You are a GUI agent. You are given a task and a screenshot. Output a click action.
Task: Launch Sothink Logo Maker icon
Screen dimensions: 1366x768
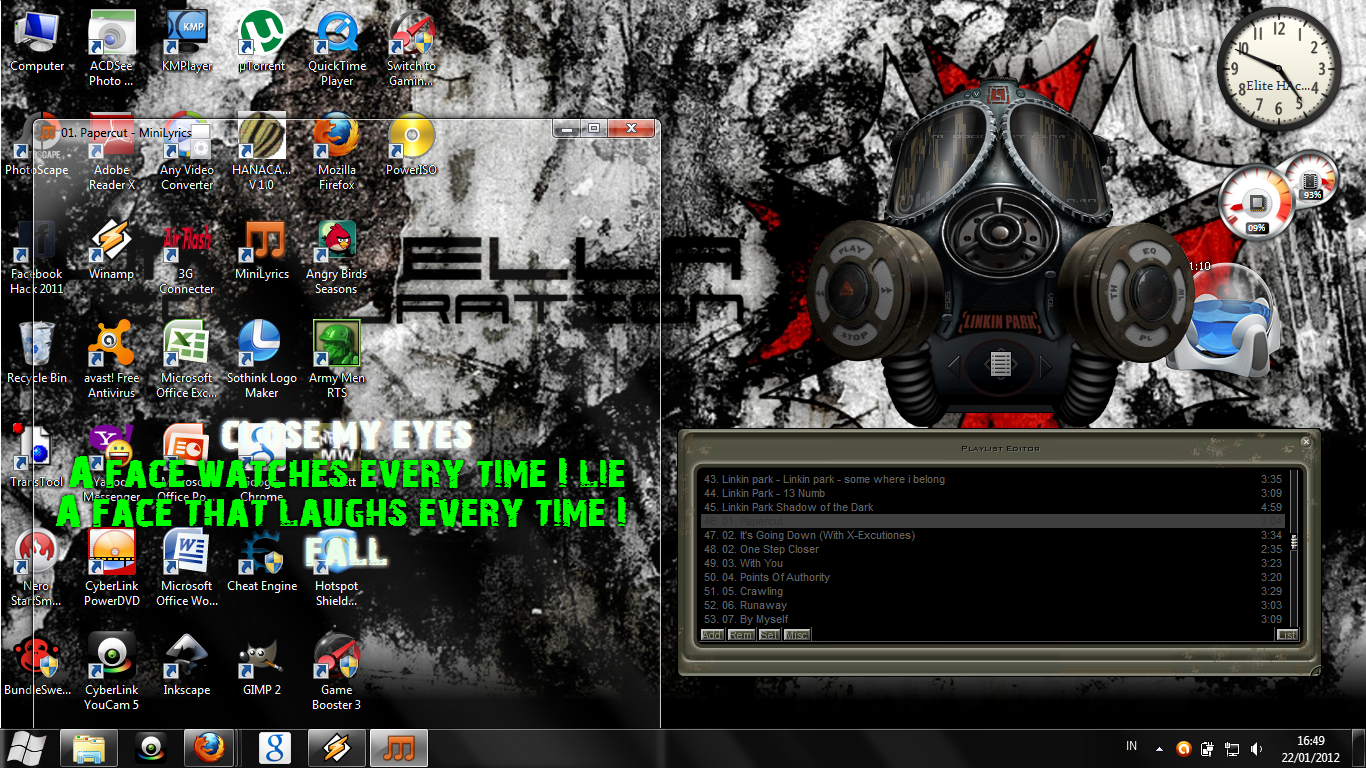262,360
